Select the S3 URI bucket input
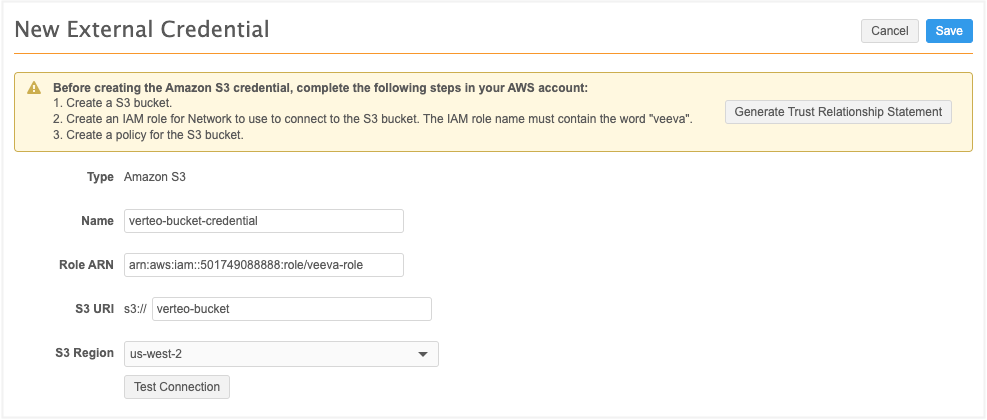 [x=291, y=309]
